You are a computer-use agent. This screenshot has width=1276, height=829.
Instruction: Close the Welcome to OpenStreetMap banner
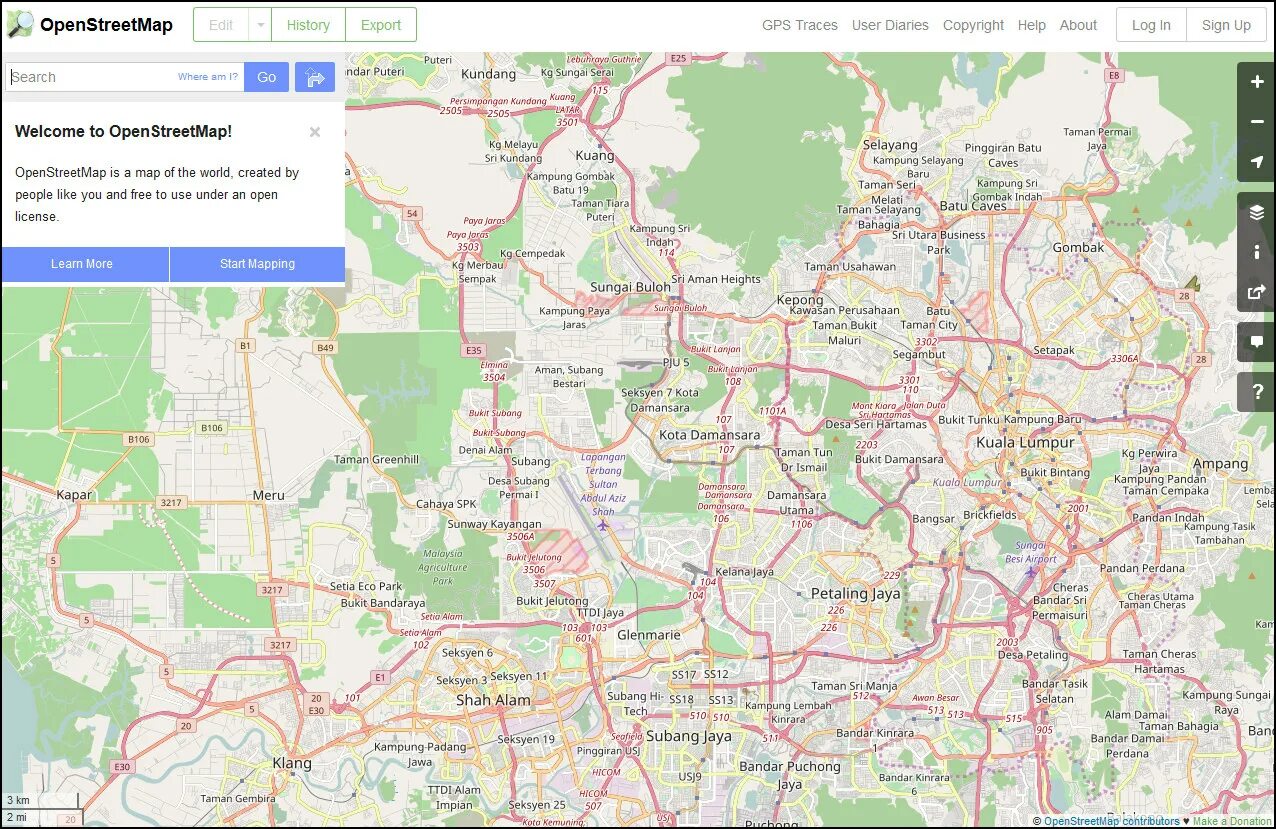(315, 132)
